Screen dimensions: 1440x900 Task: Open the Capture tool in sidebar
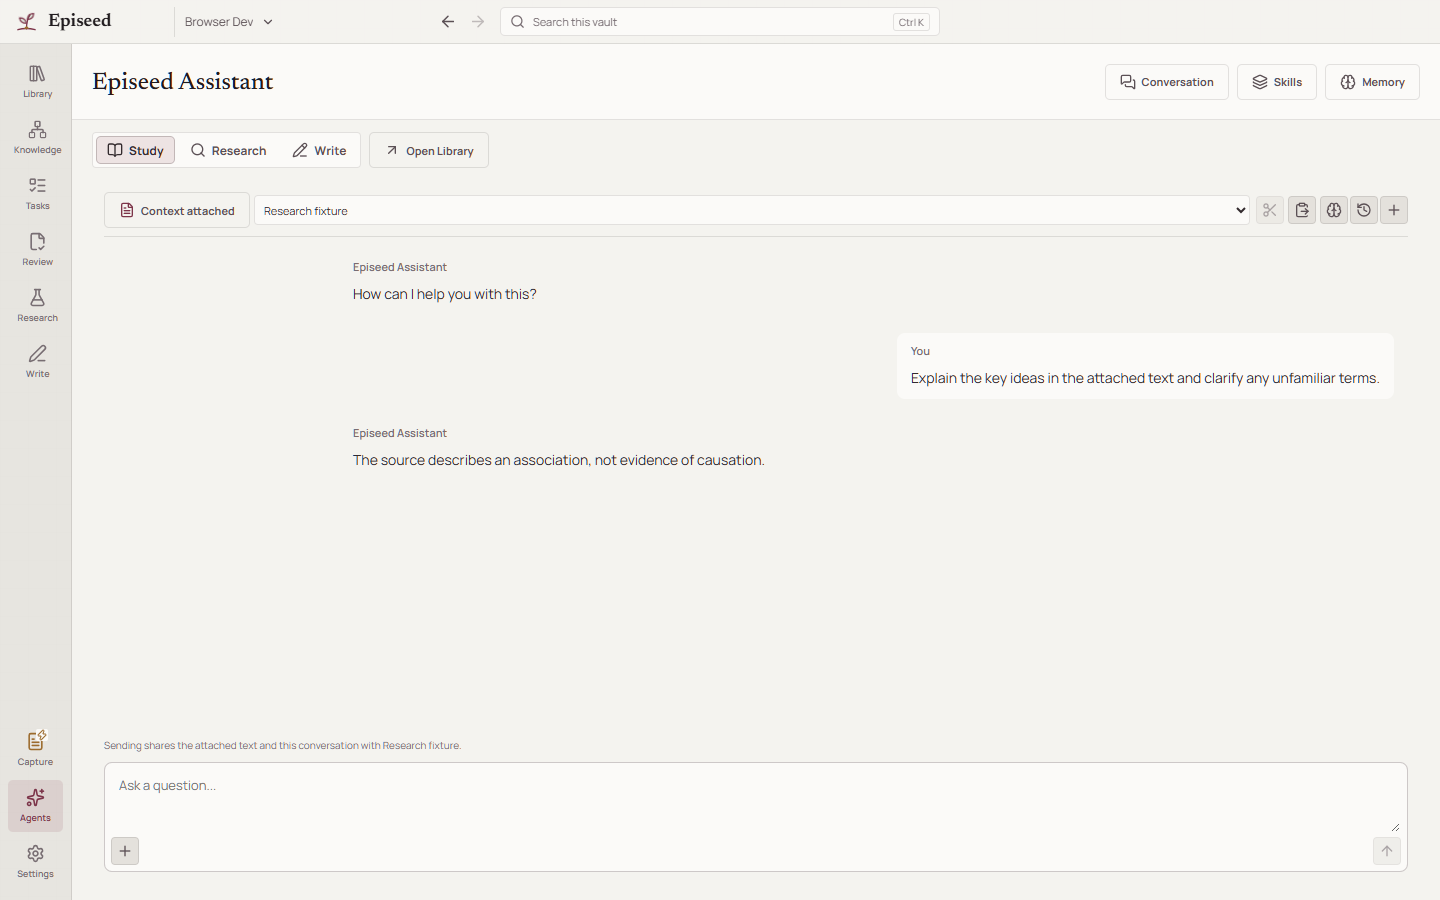pos(35,749)
